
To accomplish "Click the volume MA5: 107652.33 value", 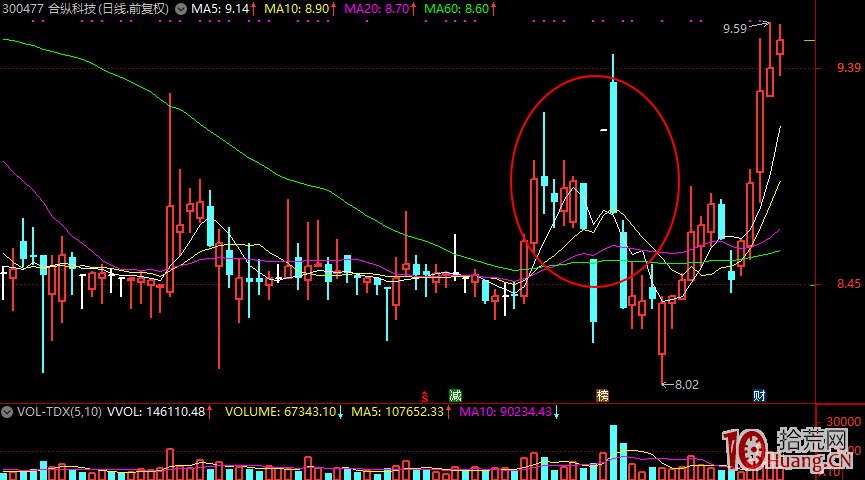I will pos(401,412).
